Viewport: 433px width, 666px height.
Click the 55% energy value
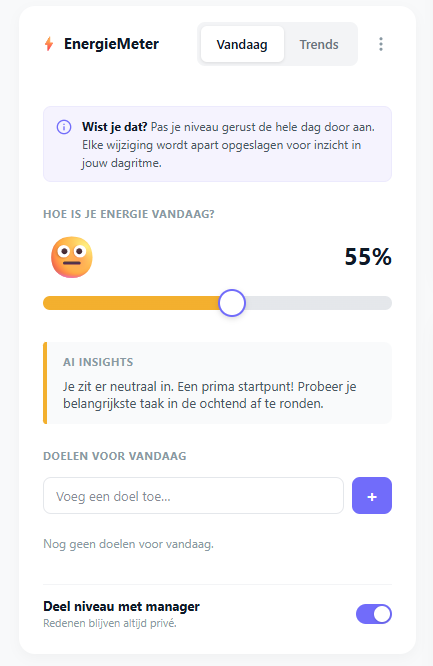click(368, 257)
